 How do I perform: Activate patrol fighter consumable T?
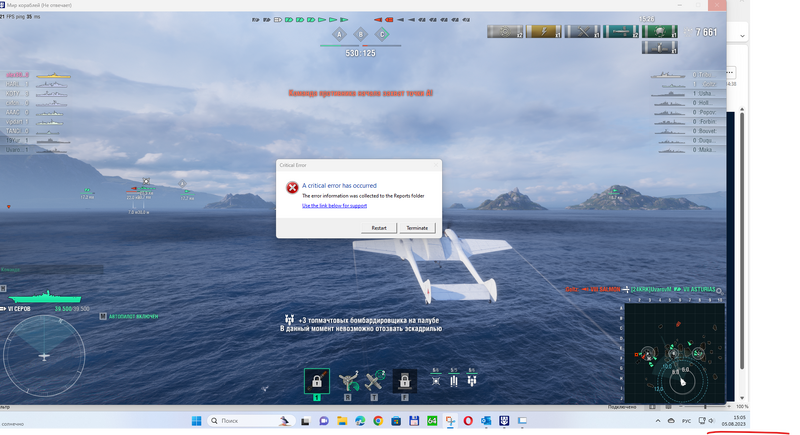[375, 381]
